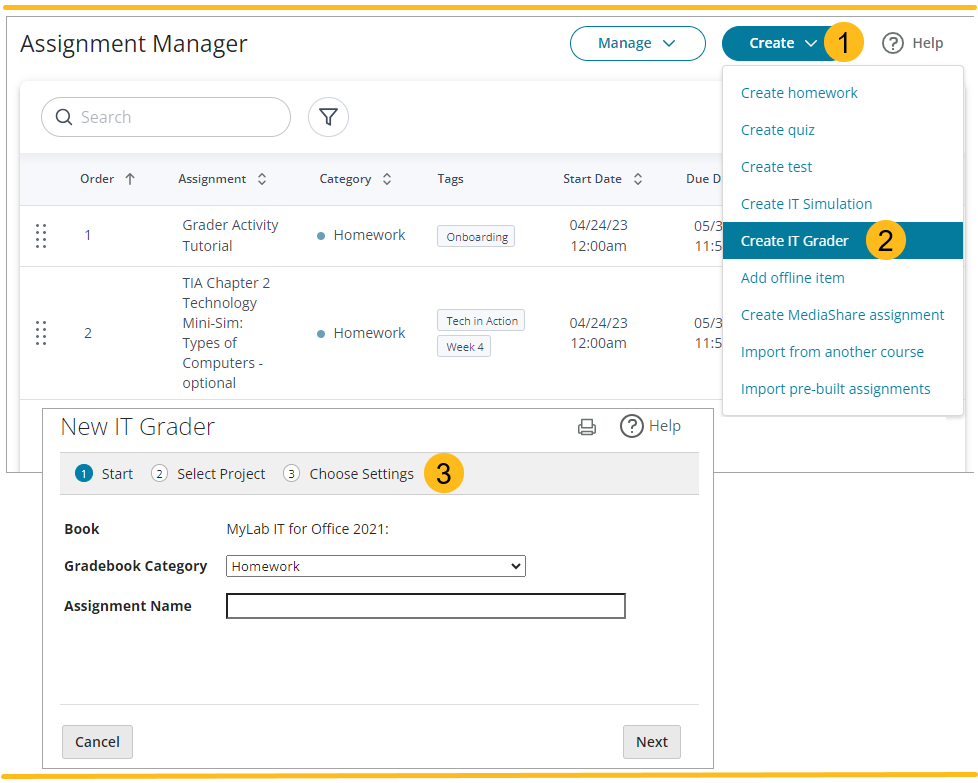Click the Assignment Name input field
This screenshot has width=978, height=783.
[x=425, y=606]
